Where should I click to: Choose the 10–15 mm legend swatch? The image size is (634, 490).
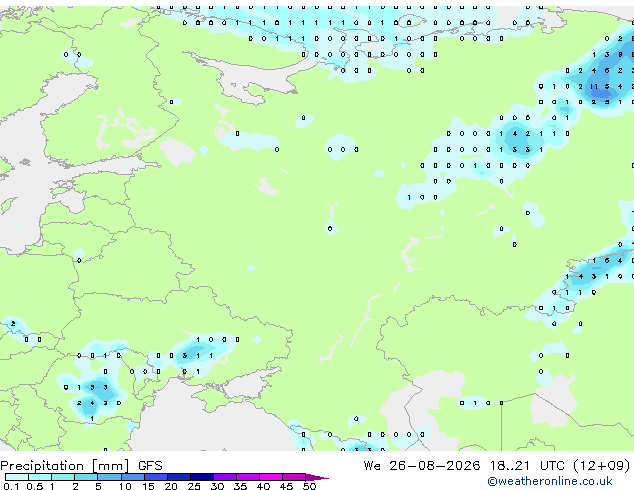132,477
